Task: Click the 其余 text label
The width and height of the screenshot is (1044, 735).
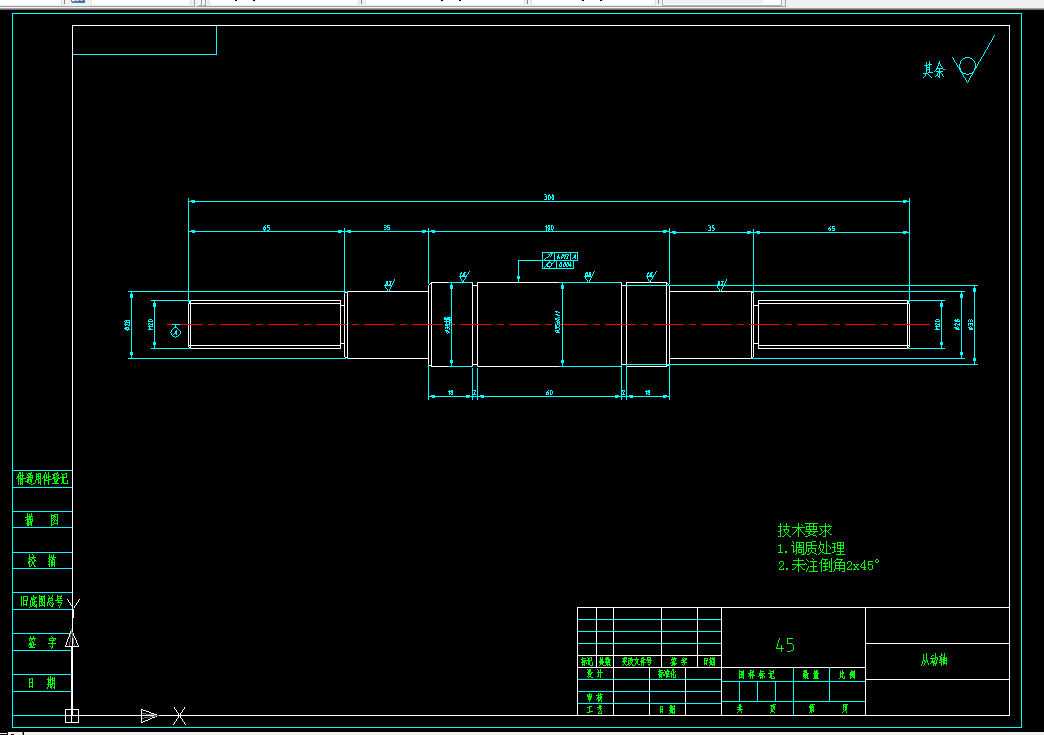Action: point(933,70)
